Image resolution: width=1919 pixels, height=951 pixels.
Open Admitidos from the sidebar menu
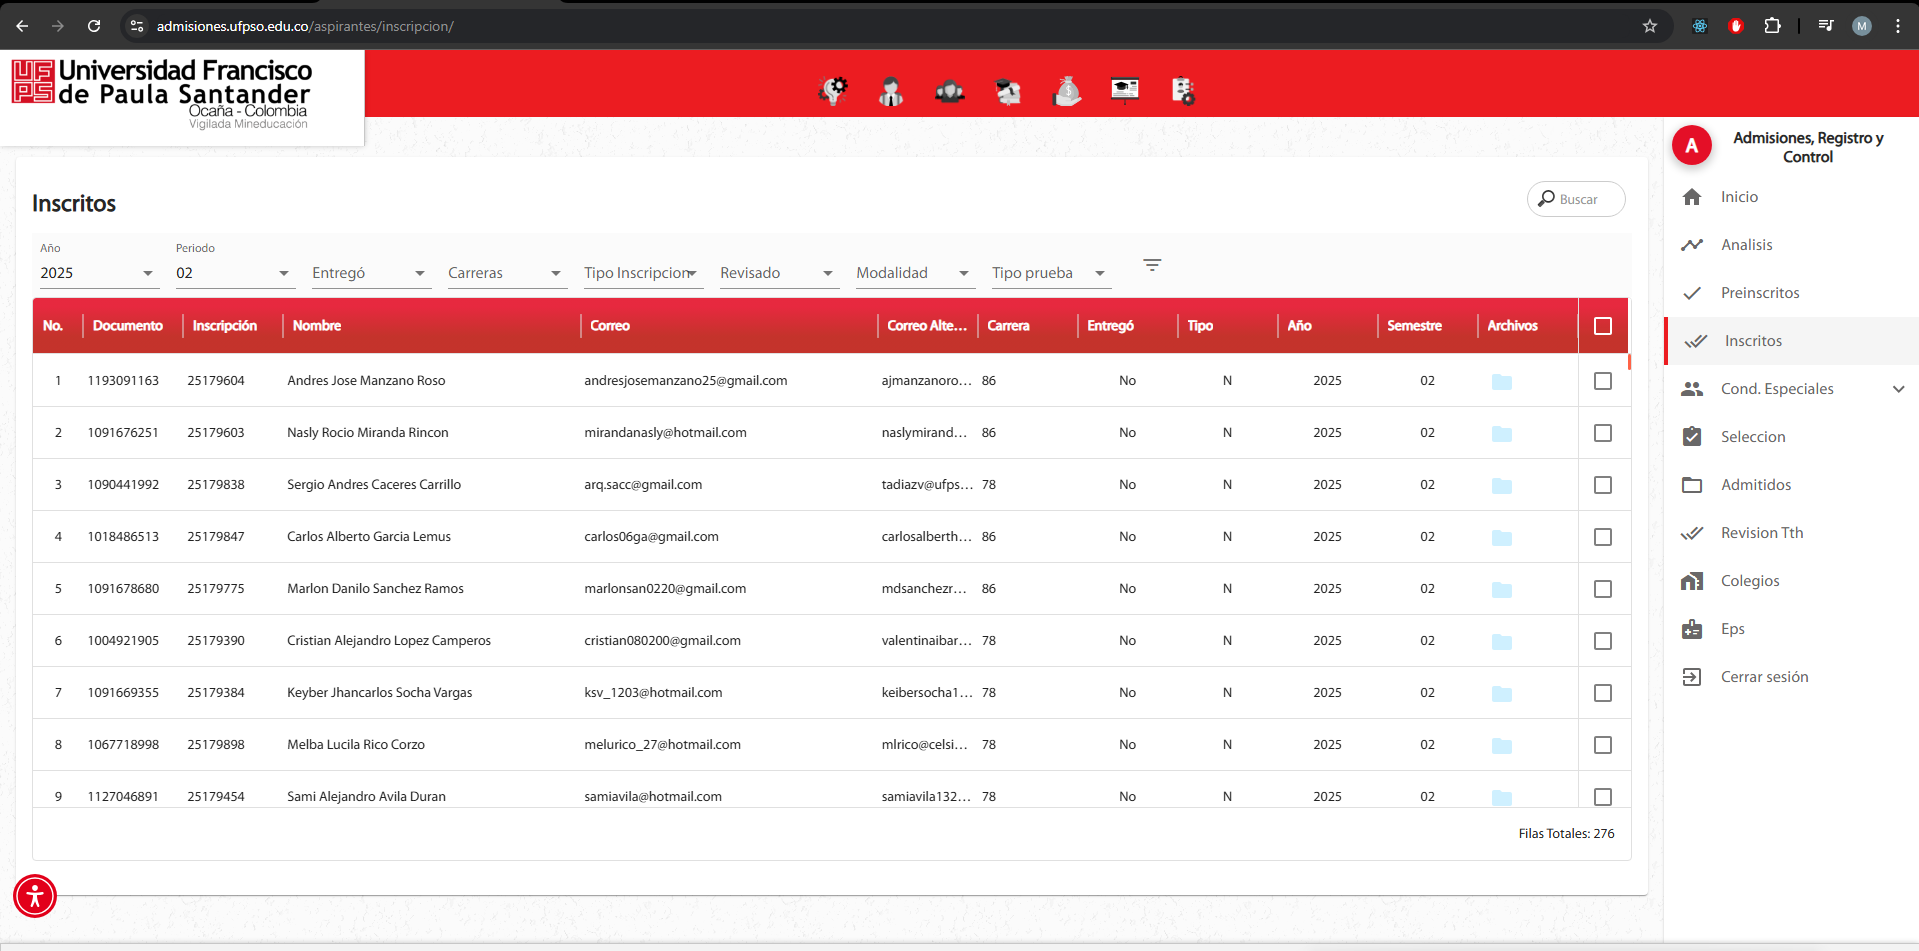pyautogui.click(x=1755, y=485)
